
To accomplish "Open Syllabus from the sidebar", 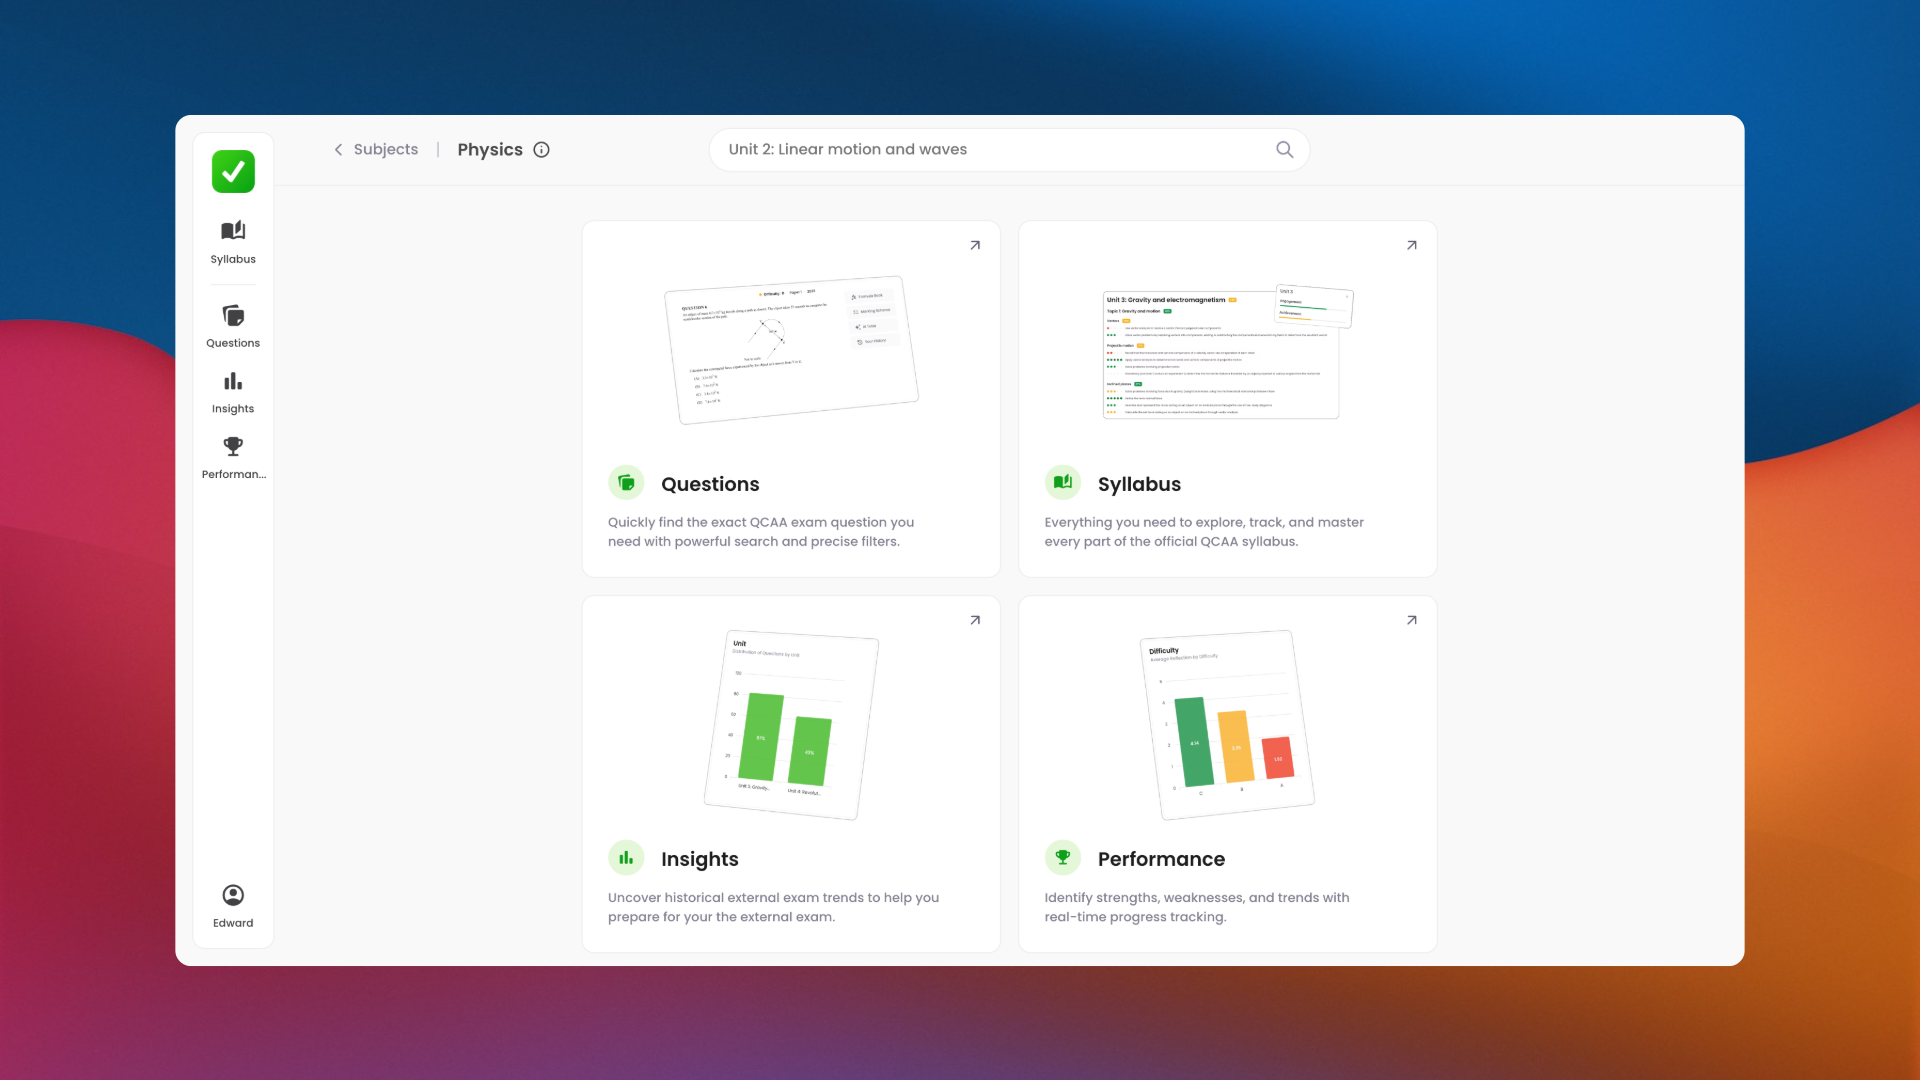I will tap(233, 241).
